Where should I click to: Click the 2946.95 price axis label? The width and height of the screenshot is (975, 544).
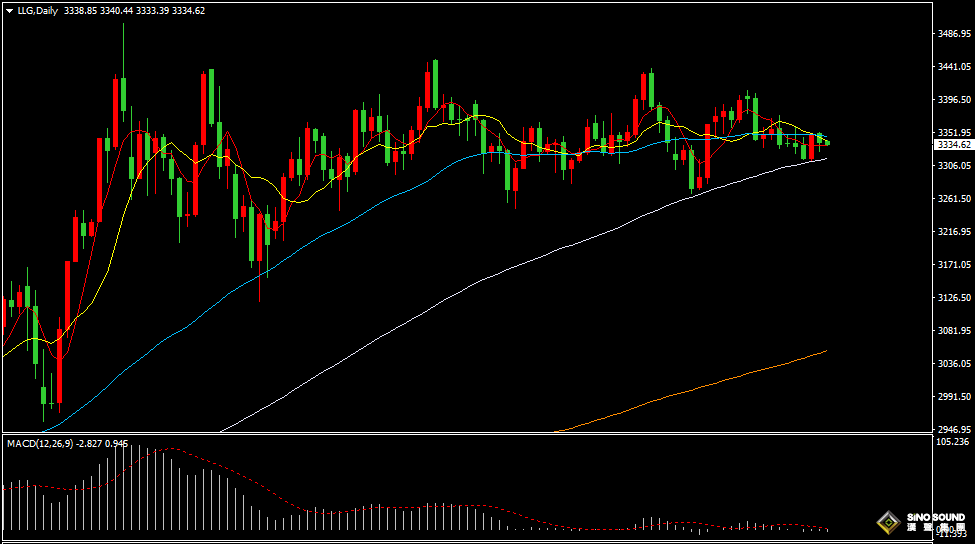[x=954, y=429]
